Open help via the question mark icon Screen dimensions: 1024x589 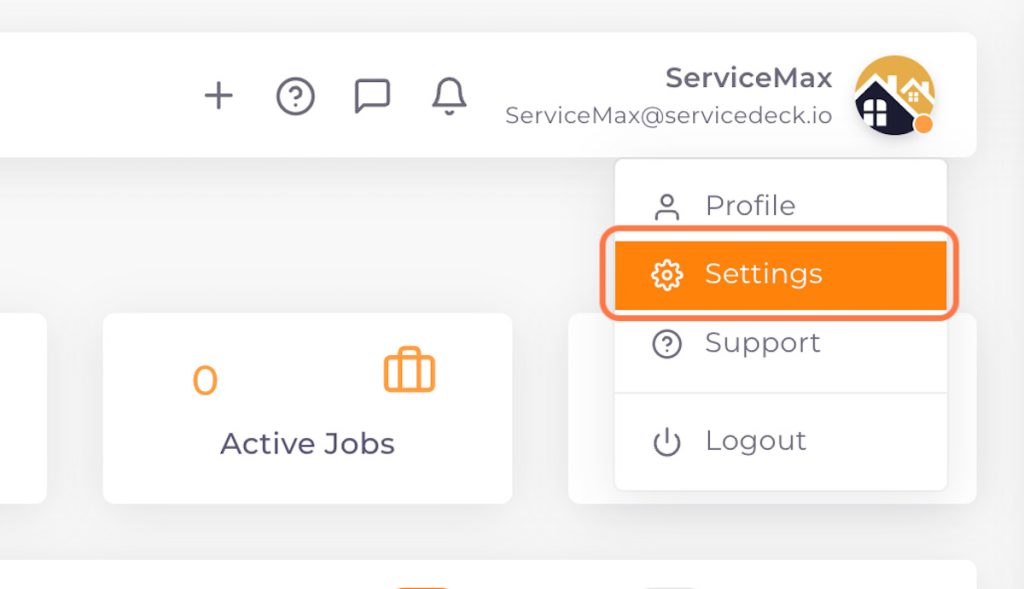[295, 95]
